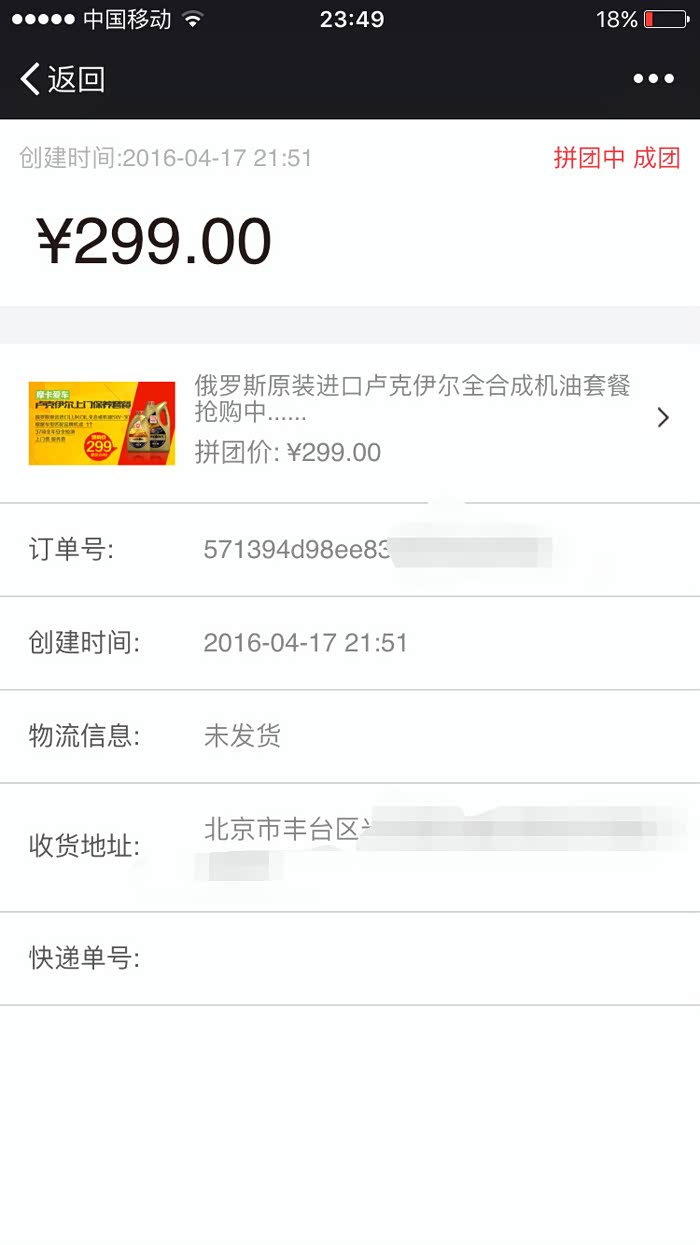Tap the ¥299.00 total amount

pyautogui.click(x=154, y=241)
